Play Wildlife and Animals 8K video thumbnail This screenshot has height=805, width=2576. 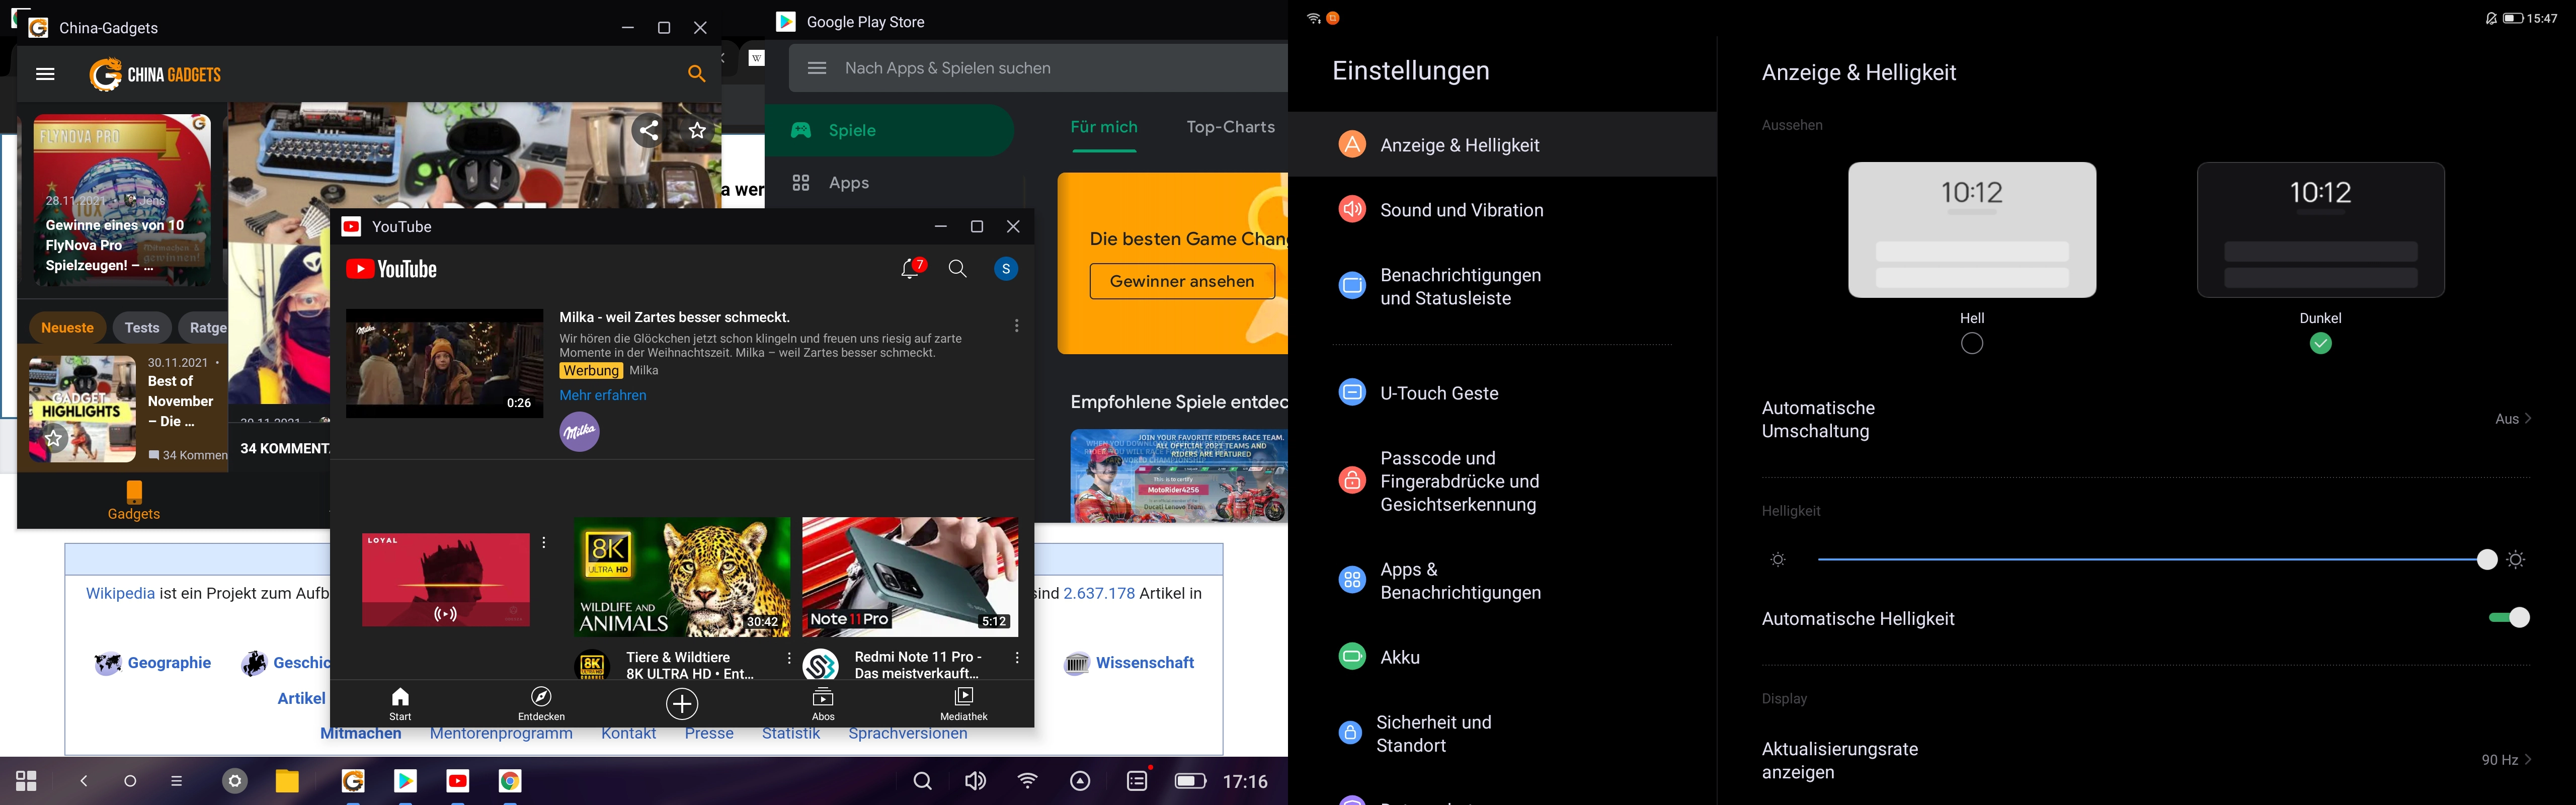(682, 577)
